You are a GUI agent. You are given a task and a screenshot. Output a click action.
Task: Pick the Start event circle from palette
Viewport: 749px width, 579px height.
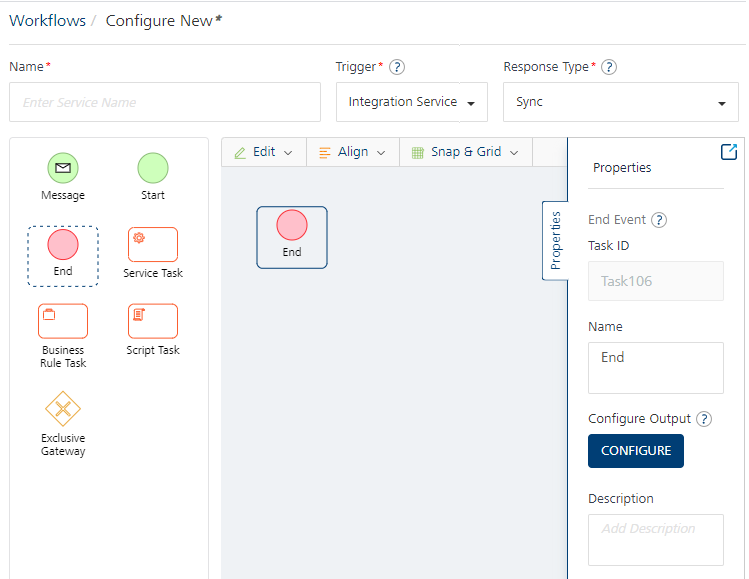153,168
